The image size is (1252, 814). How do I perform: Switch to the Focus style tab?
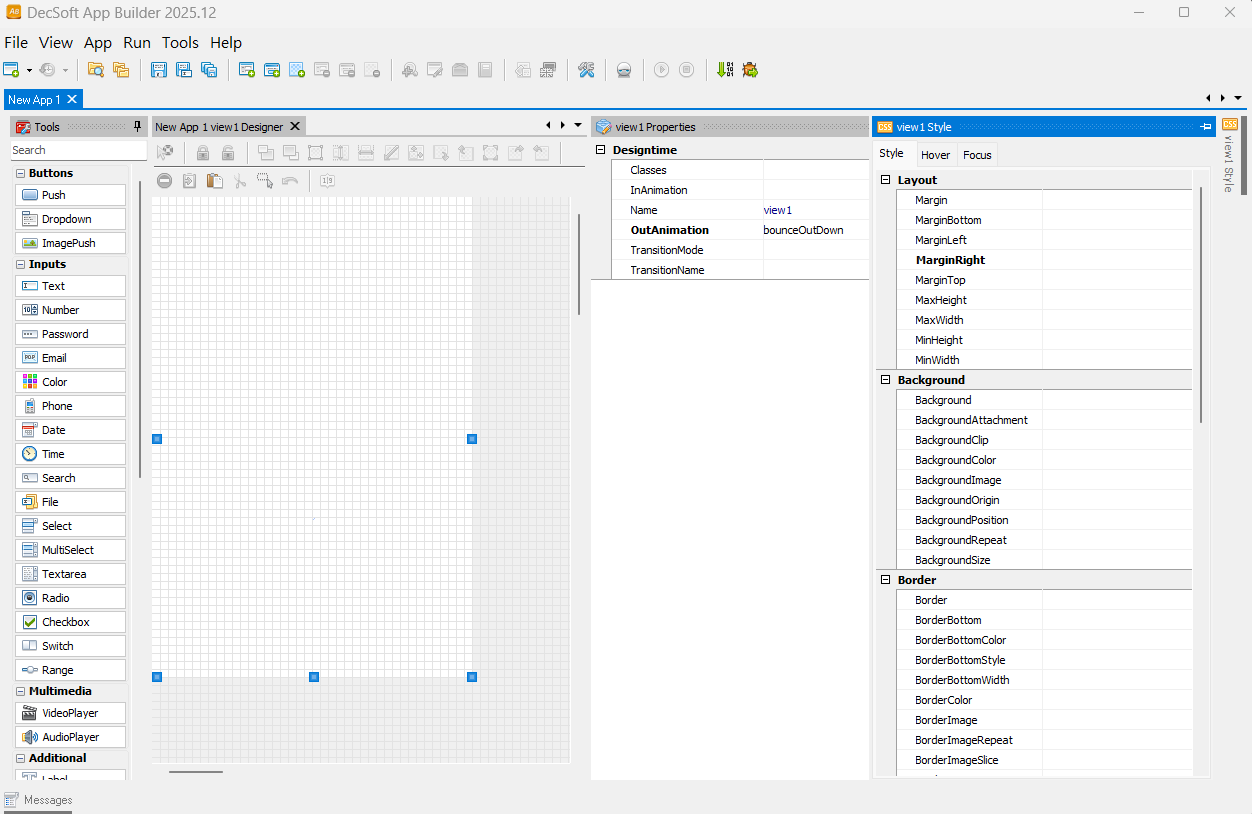(x=977, y=155)
